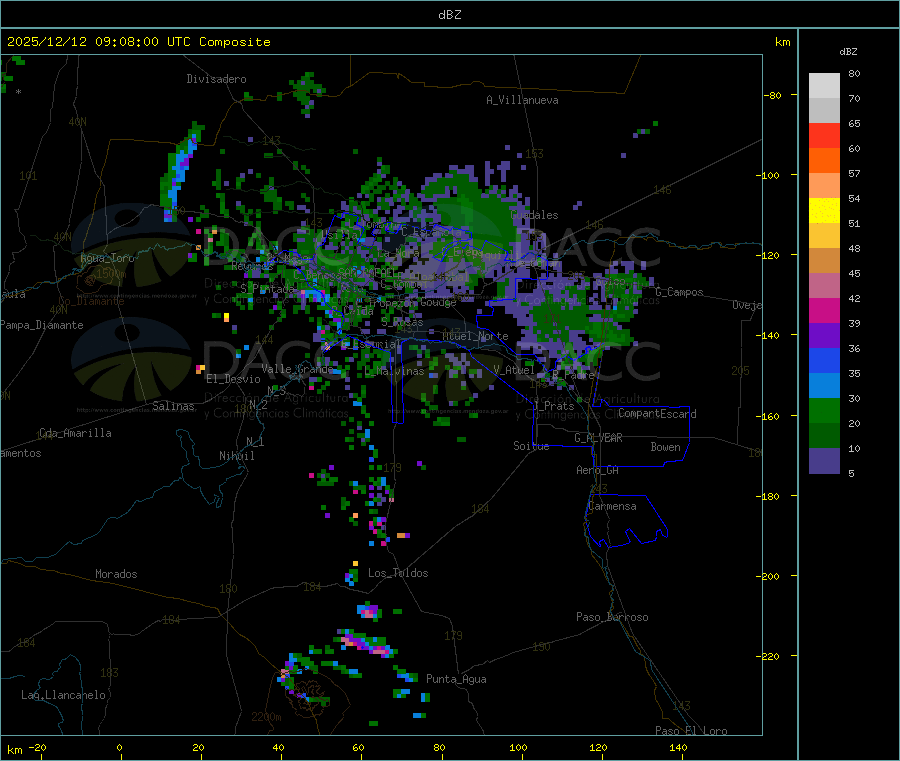Click the Los_Toldos place label
The width and height of the screenshot is (900, 761).
398,573
